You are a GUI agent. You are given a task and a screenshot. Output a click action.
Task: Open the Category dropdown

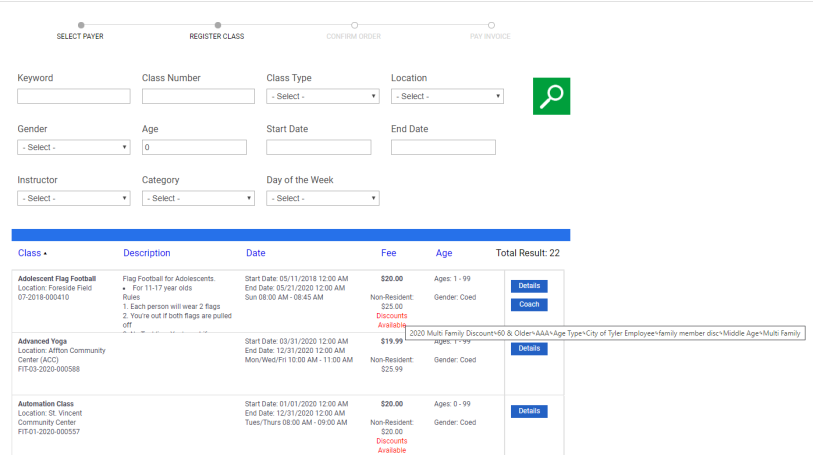pos(198,198)
